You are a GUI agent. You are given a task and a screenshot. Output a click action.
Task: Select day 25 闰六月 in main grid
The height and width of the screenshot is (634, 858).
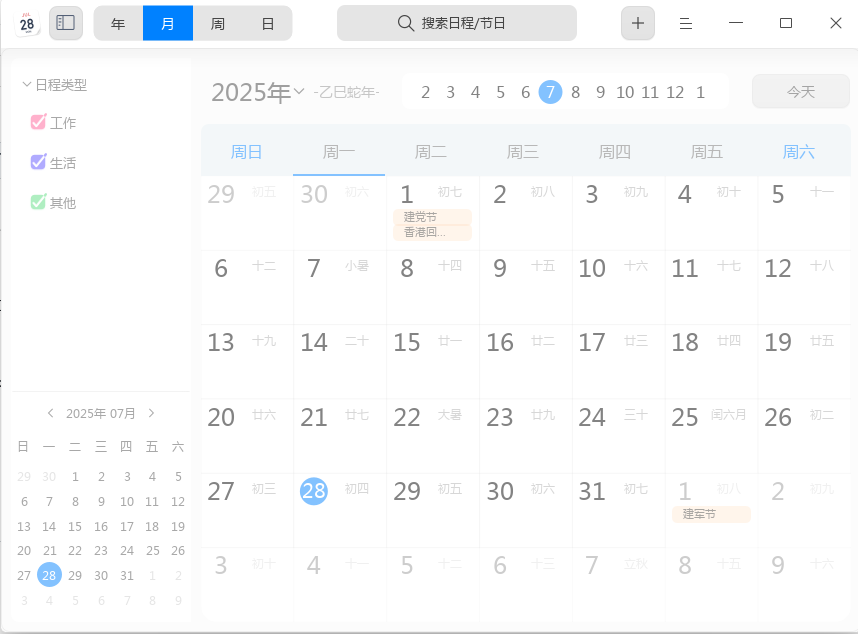(x=711, y=436)
